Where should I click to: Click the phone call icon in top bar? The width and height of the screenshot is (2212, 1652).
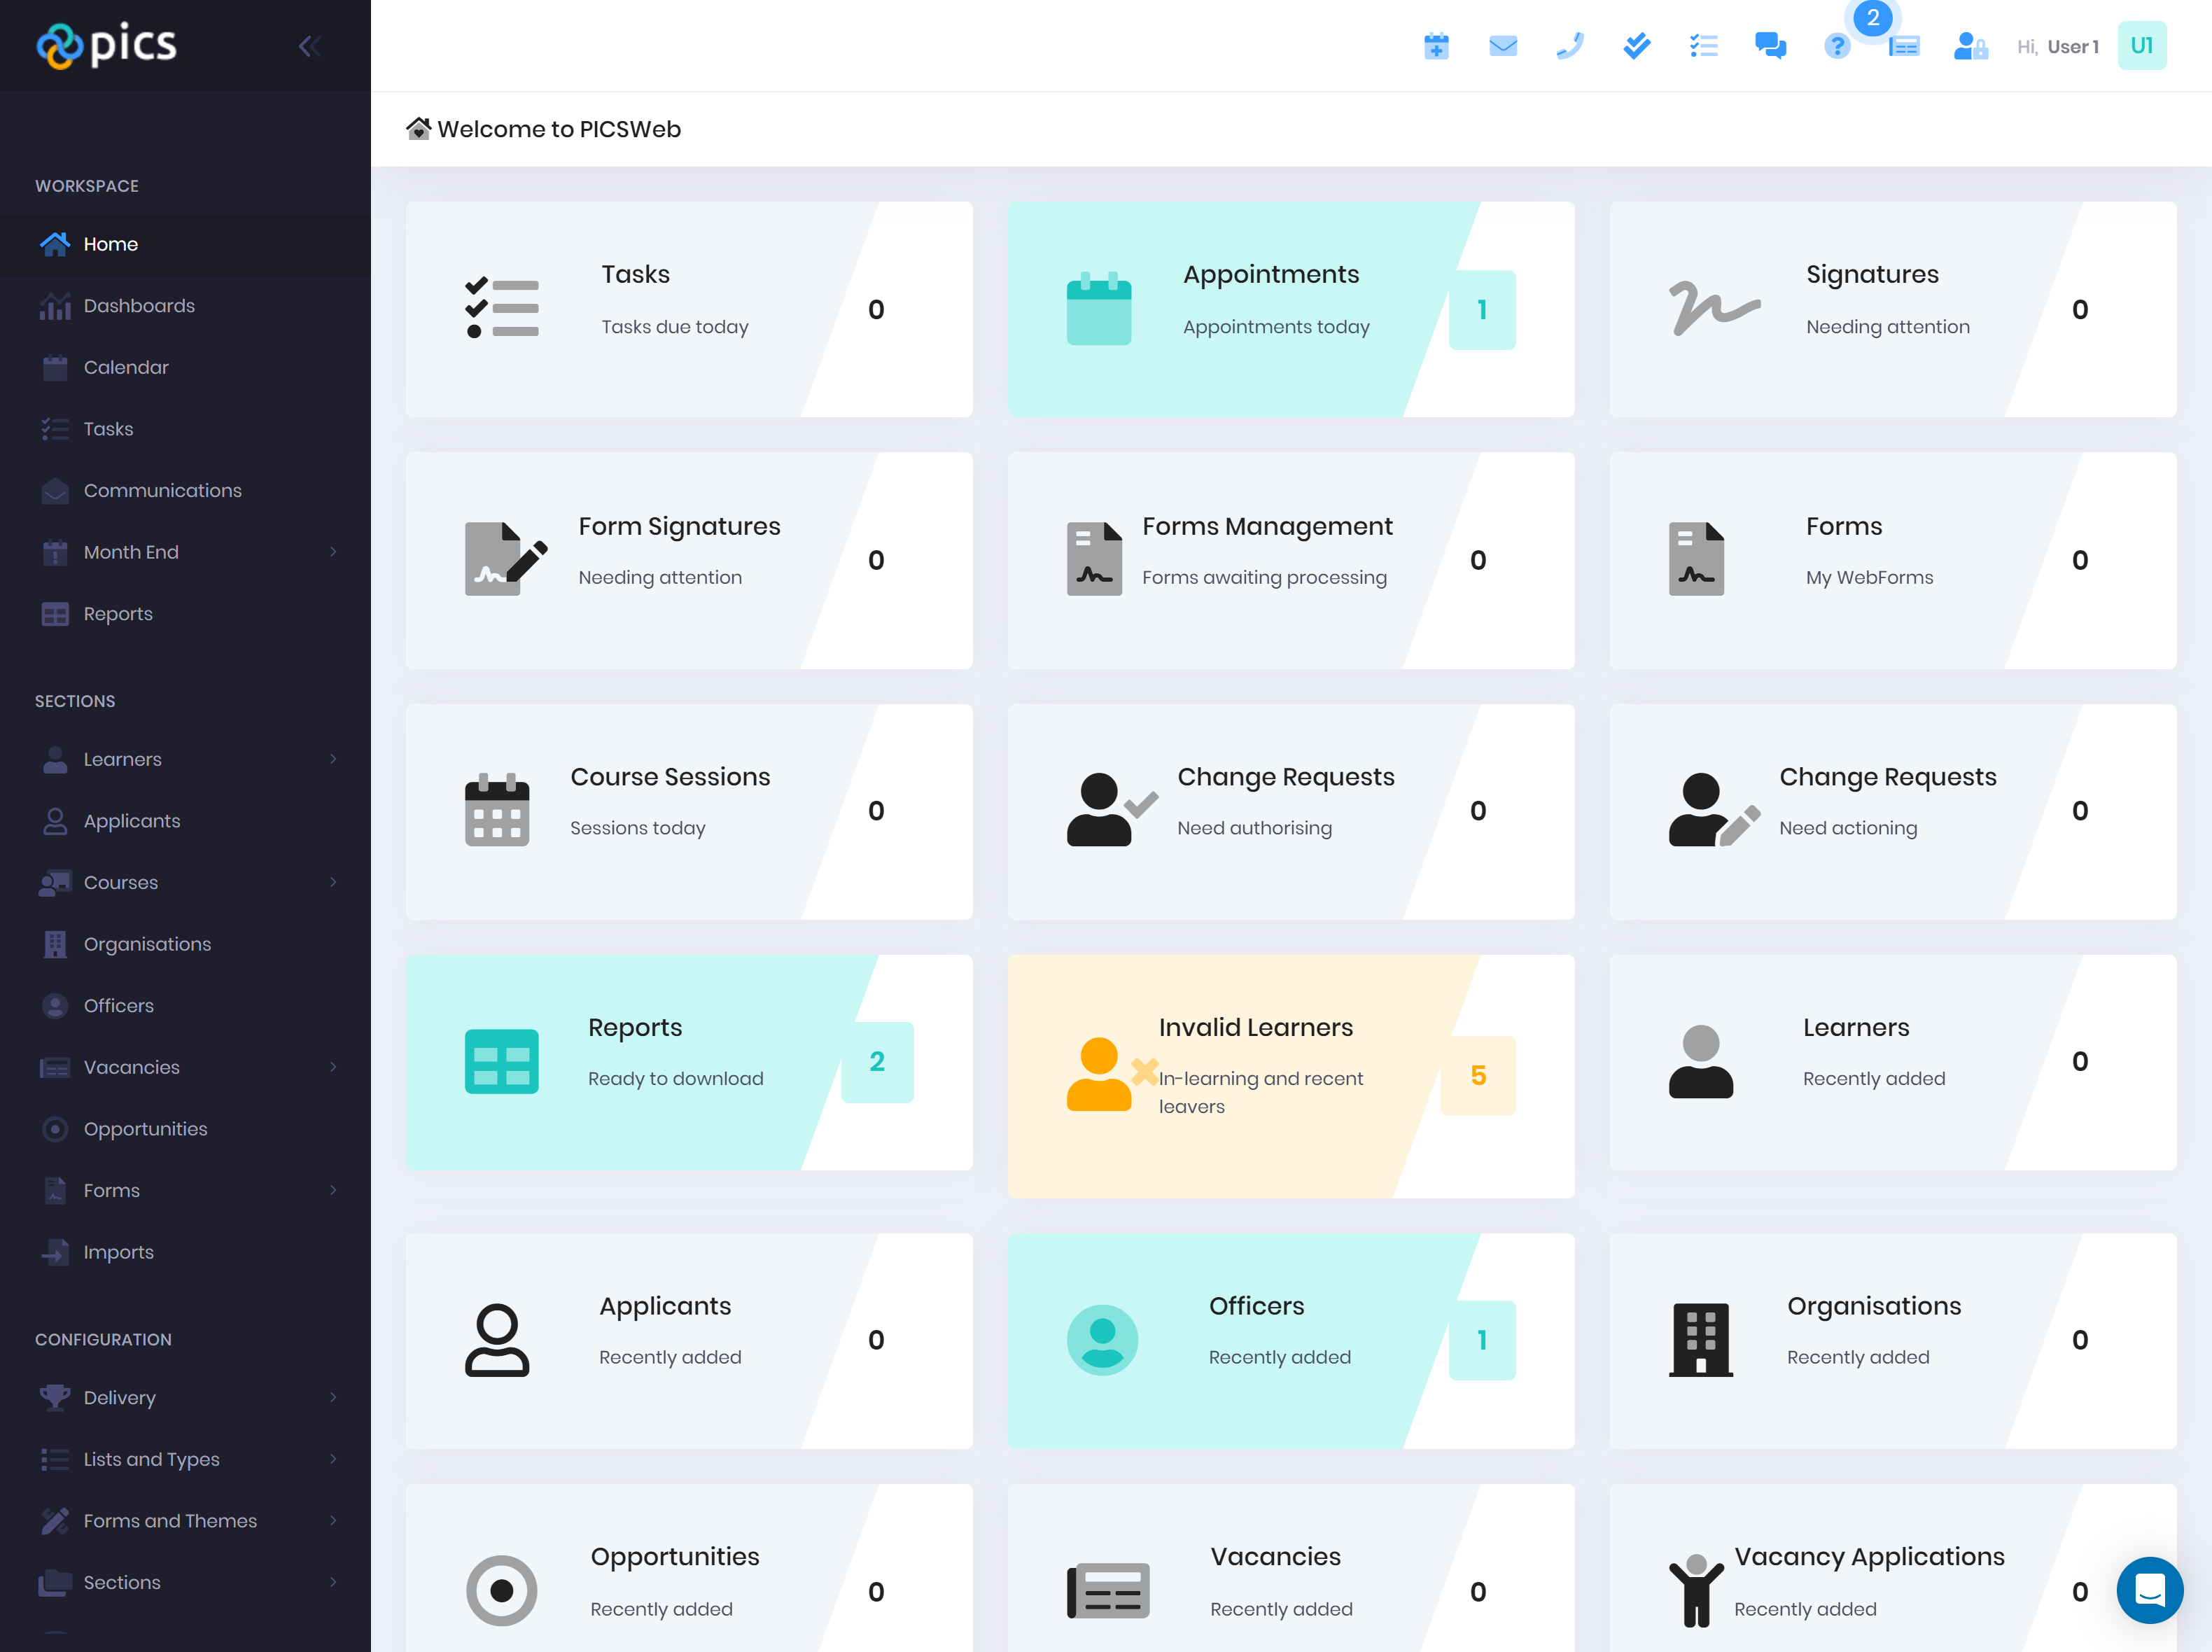click(x=1570, y=46)
